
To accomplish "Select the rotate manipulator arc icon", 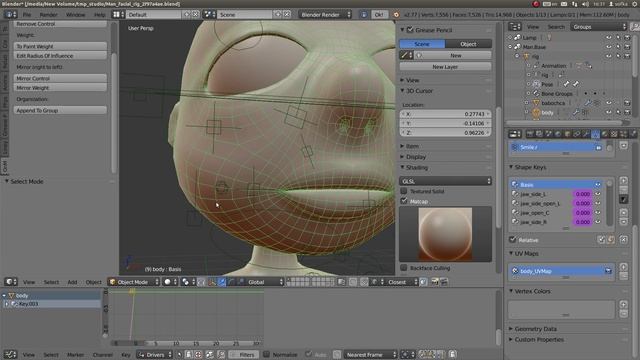I will tap(231, 282).
